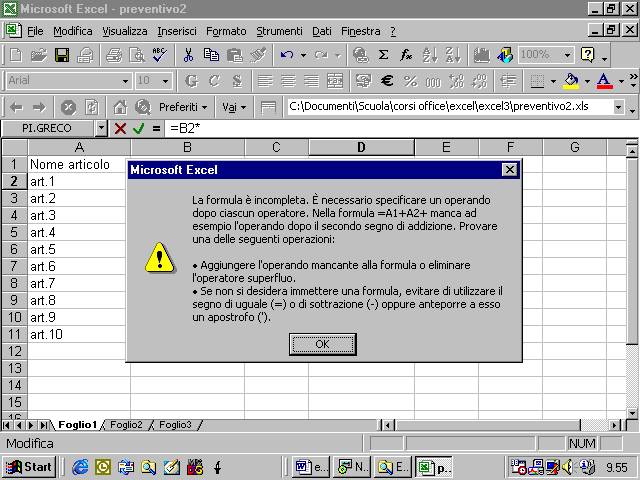Viewport: 640px width, 480px height.
Task: Click the formula bar equals button
Action: (x=156, y=129)
